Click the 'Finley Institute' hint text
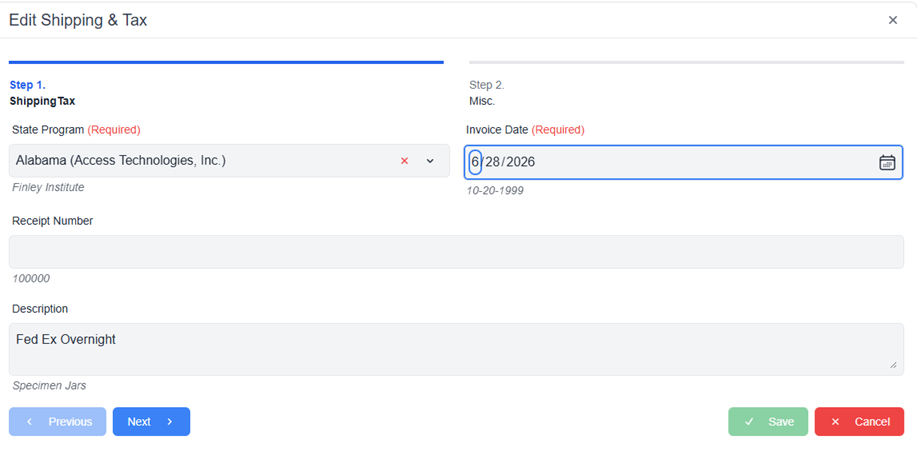917x450 pixels. tap(48, 187)
